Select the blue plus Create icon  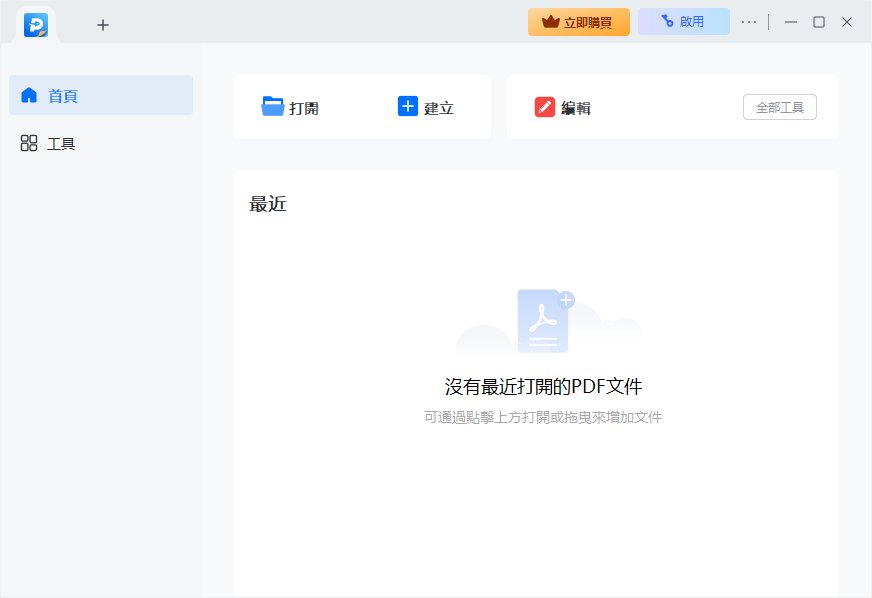coord(407,106)
